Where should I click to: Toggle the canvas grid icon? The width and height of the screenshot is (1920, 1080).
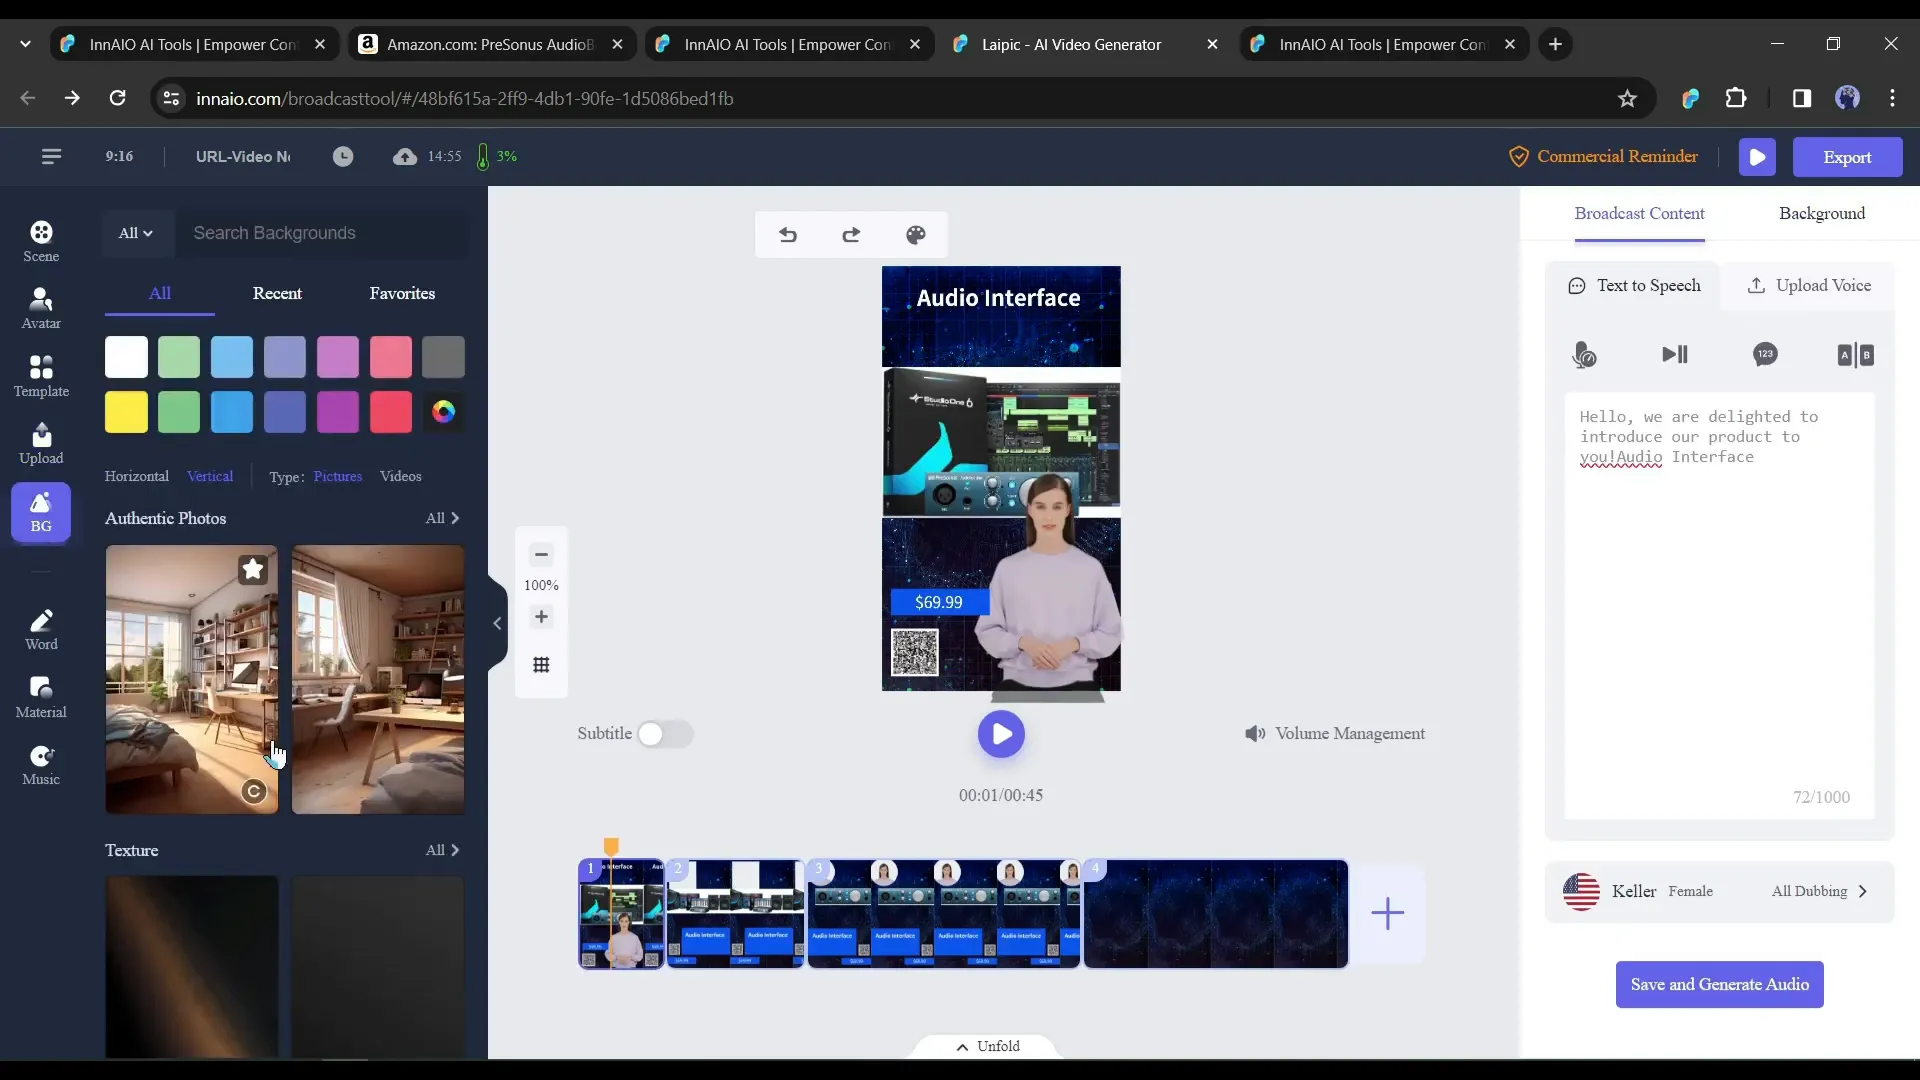click(x=541, y=665)
